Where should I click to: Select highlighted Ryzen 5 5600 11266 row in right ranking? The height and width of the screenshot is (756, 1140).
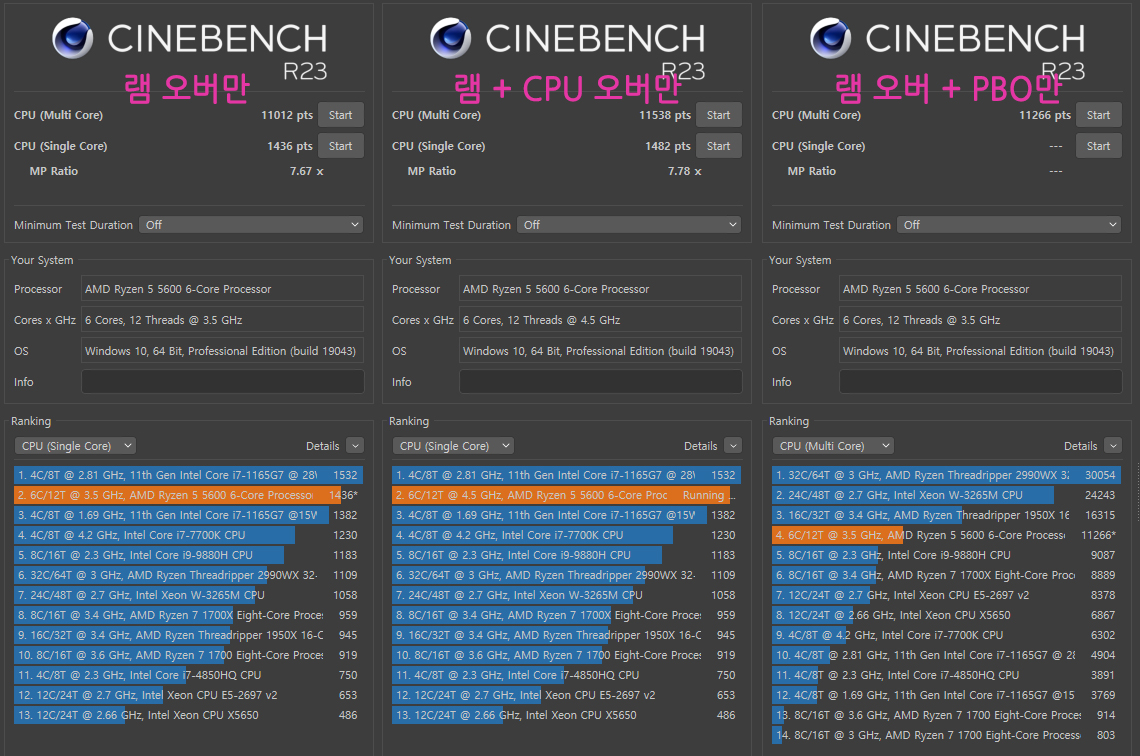coord(947,535)
